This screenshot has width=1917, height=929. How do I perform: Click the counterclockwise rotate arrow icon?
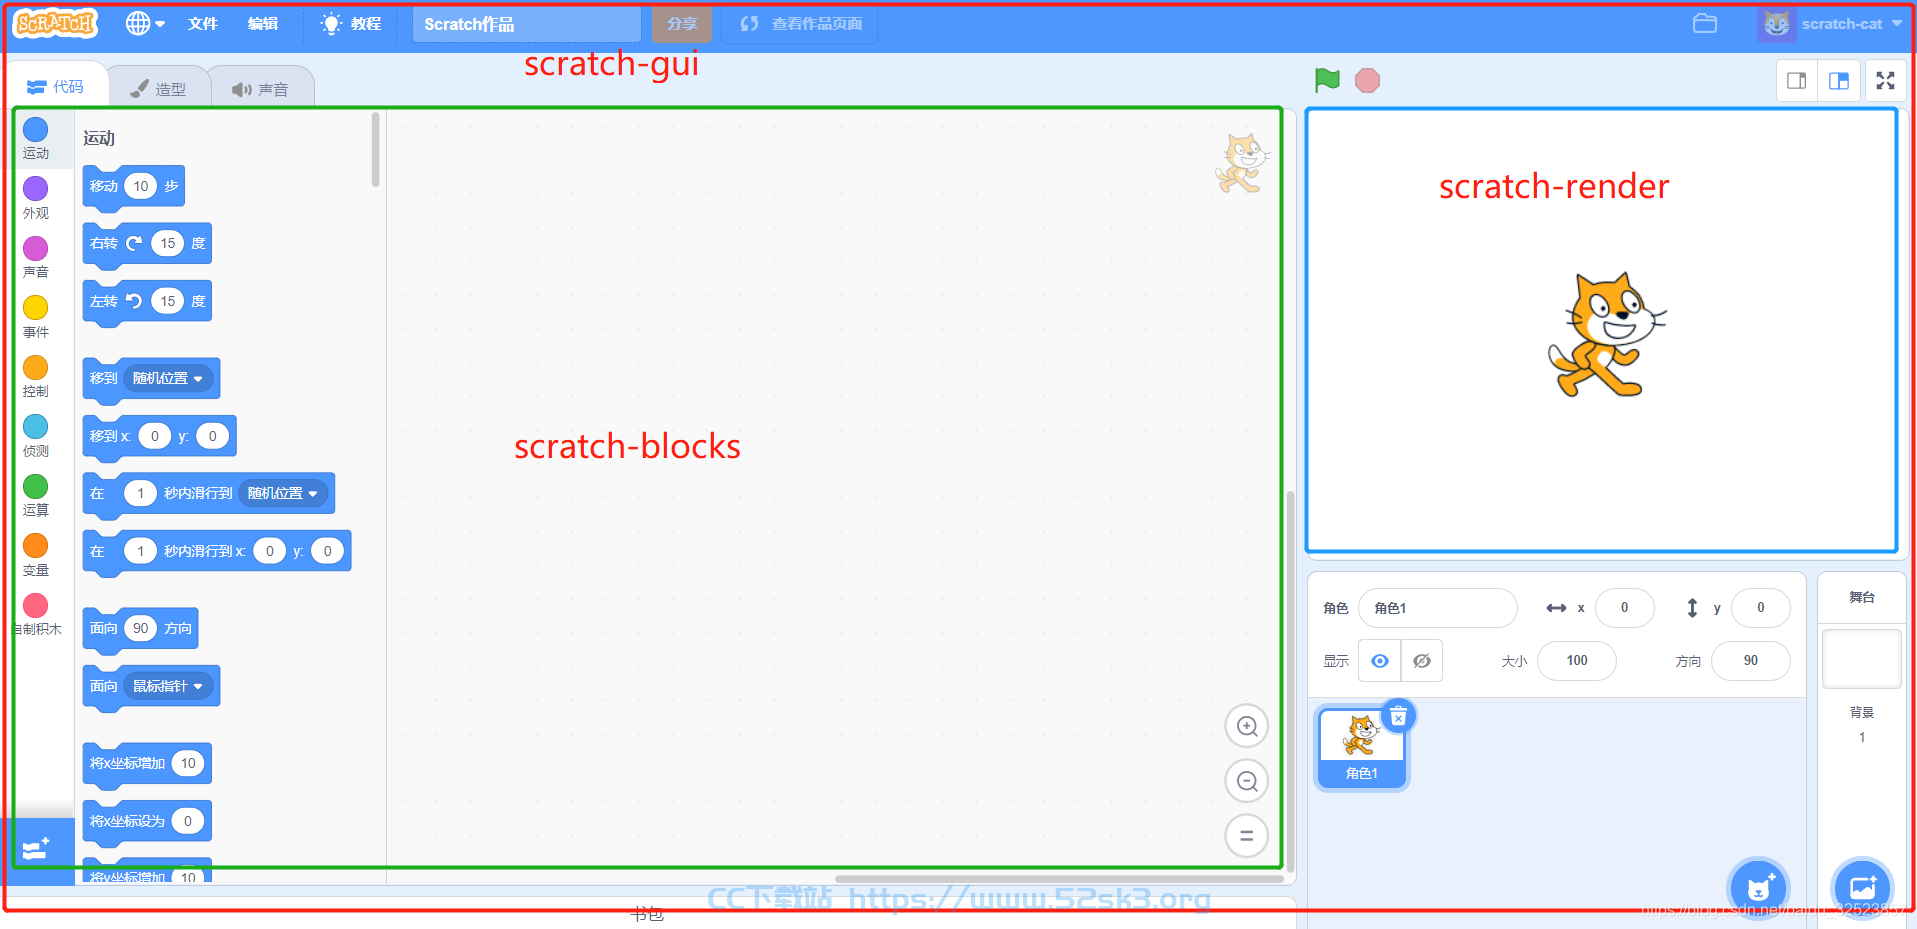click(x=134, y=301)
